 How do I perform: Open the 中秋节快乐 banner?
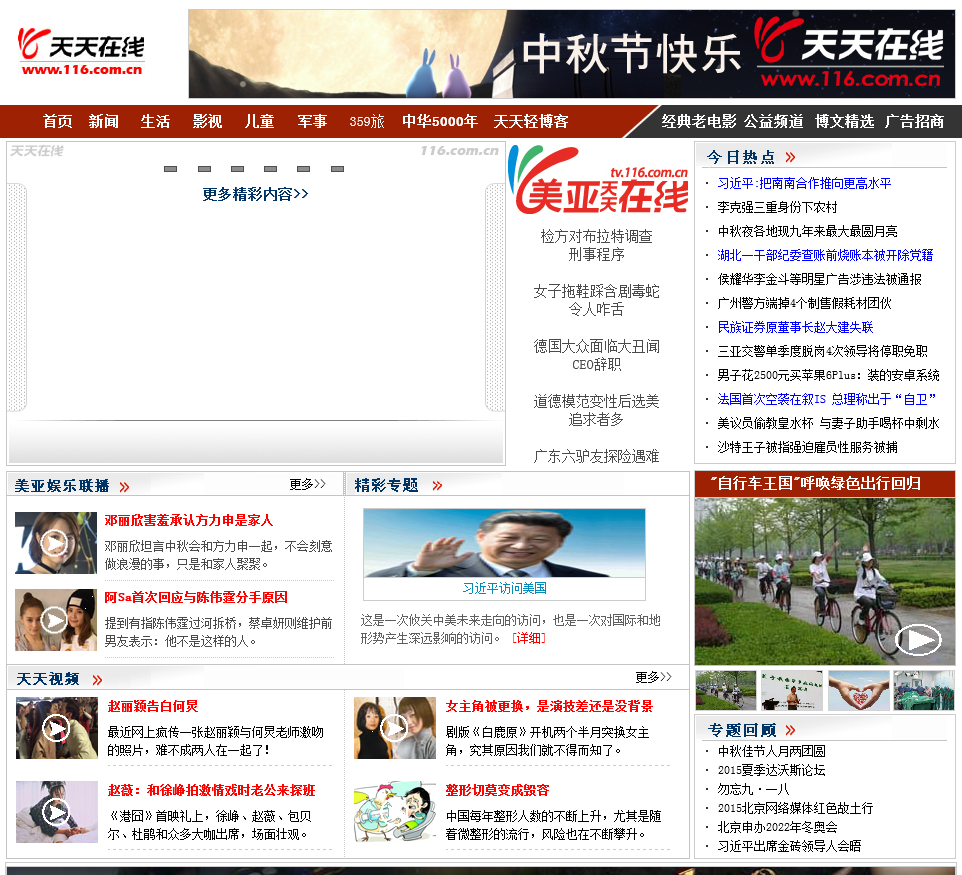(x=571, y=53)
